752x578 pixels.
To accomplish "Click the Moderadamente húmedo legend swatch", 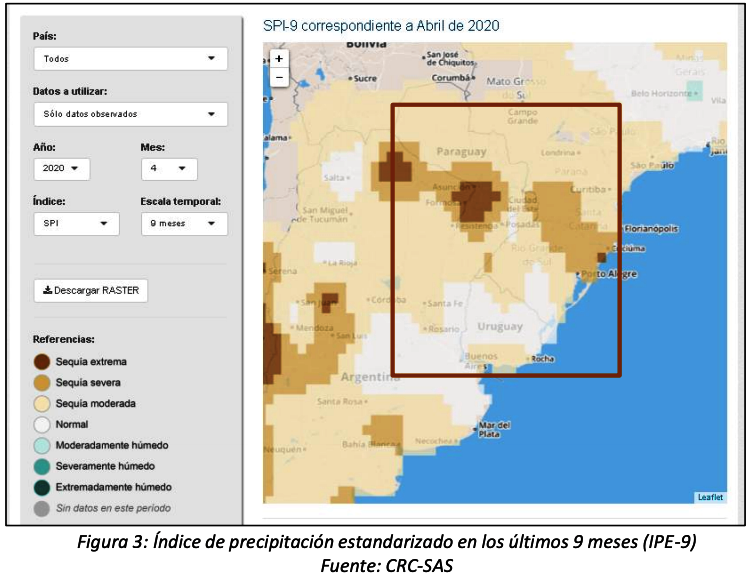I will [42, 445].
